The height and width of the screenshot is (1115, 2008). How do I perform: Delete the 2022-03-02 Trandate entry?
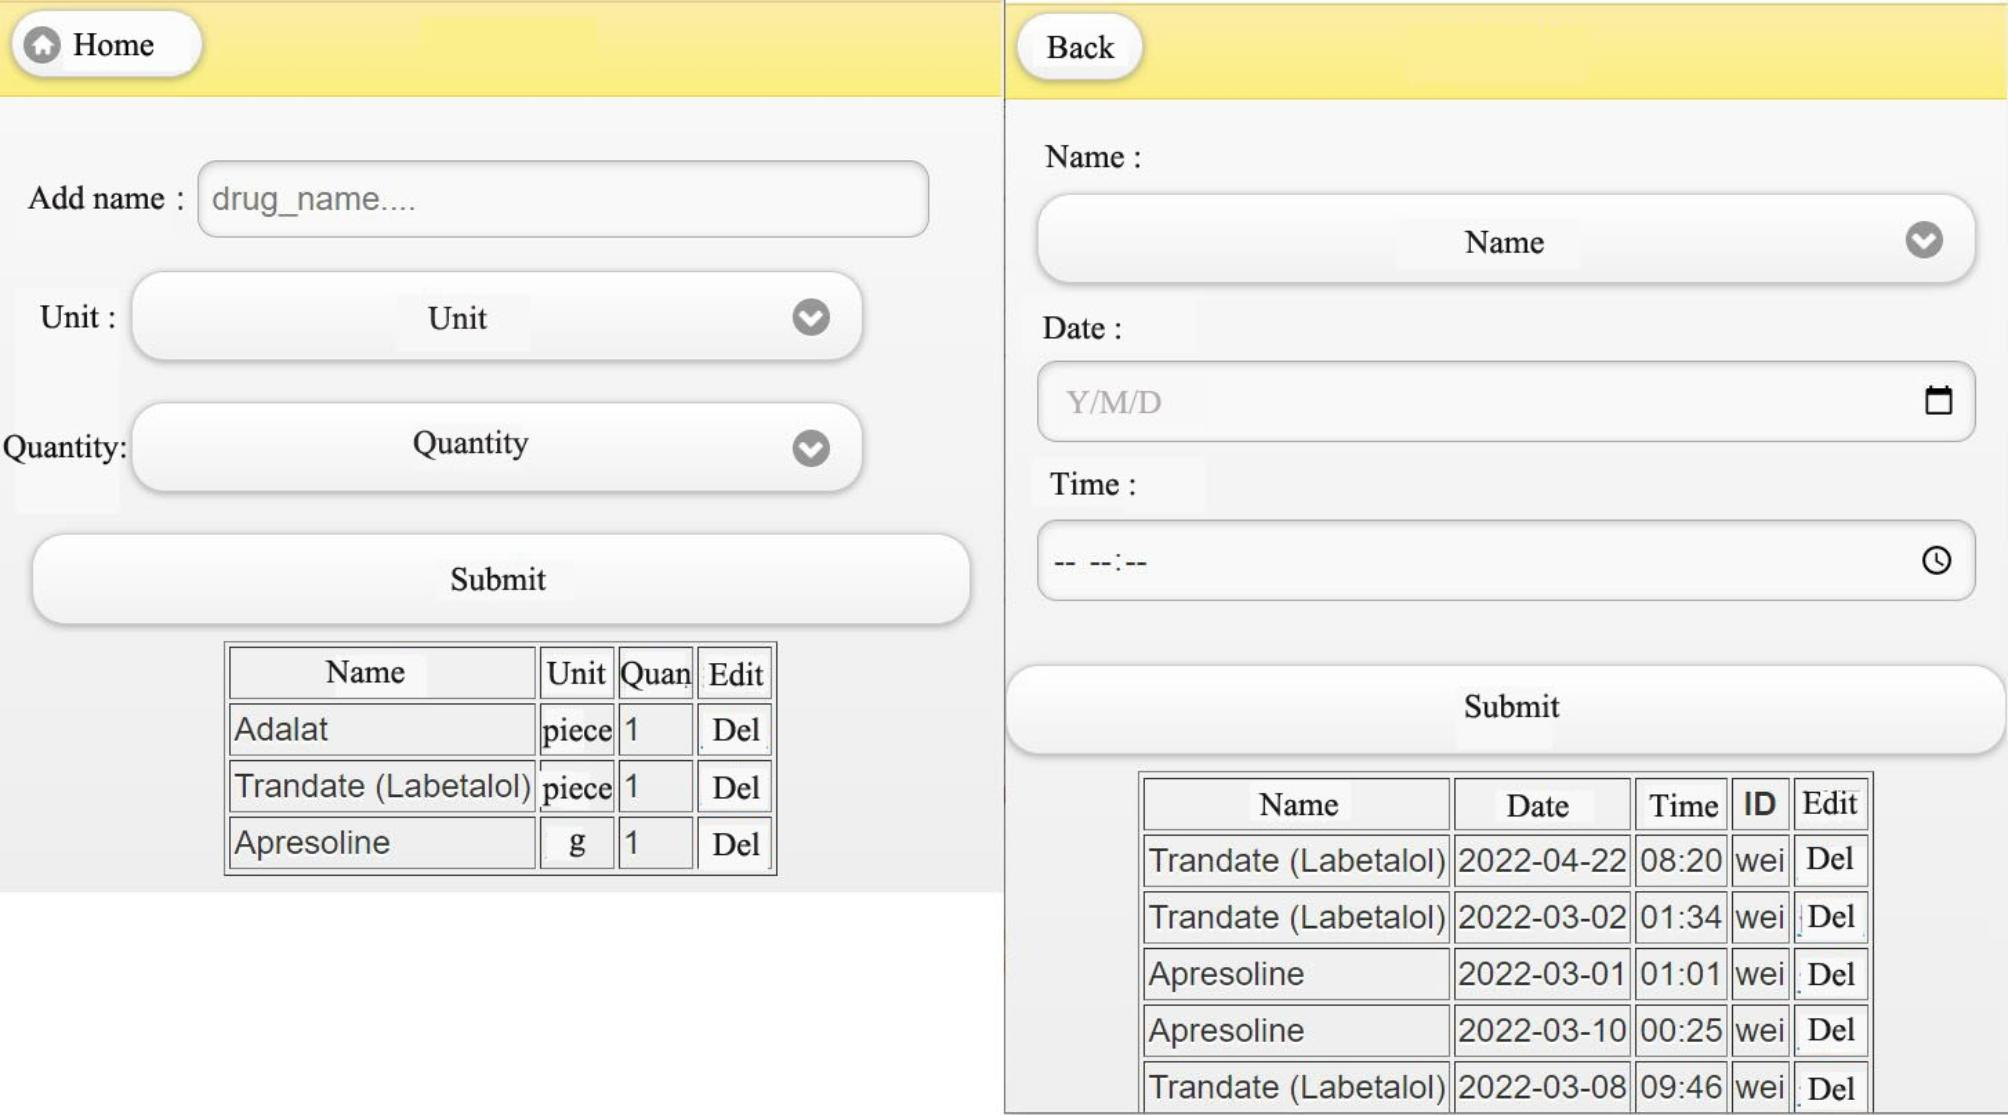pyautogui.click(x=1830, y=917)
